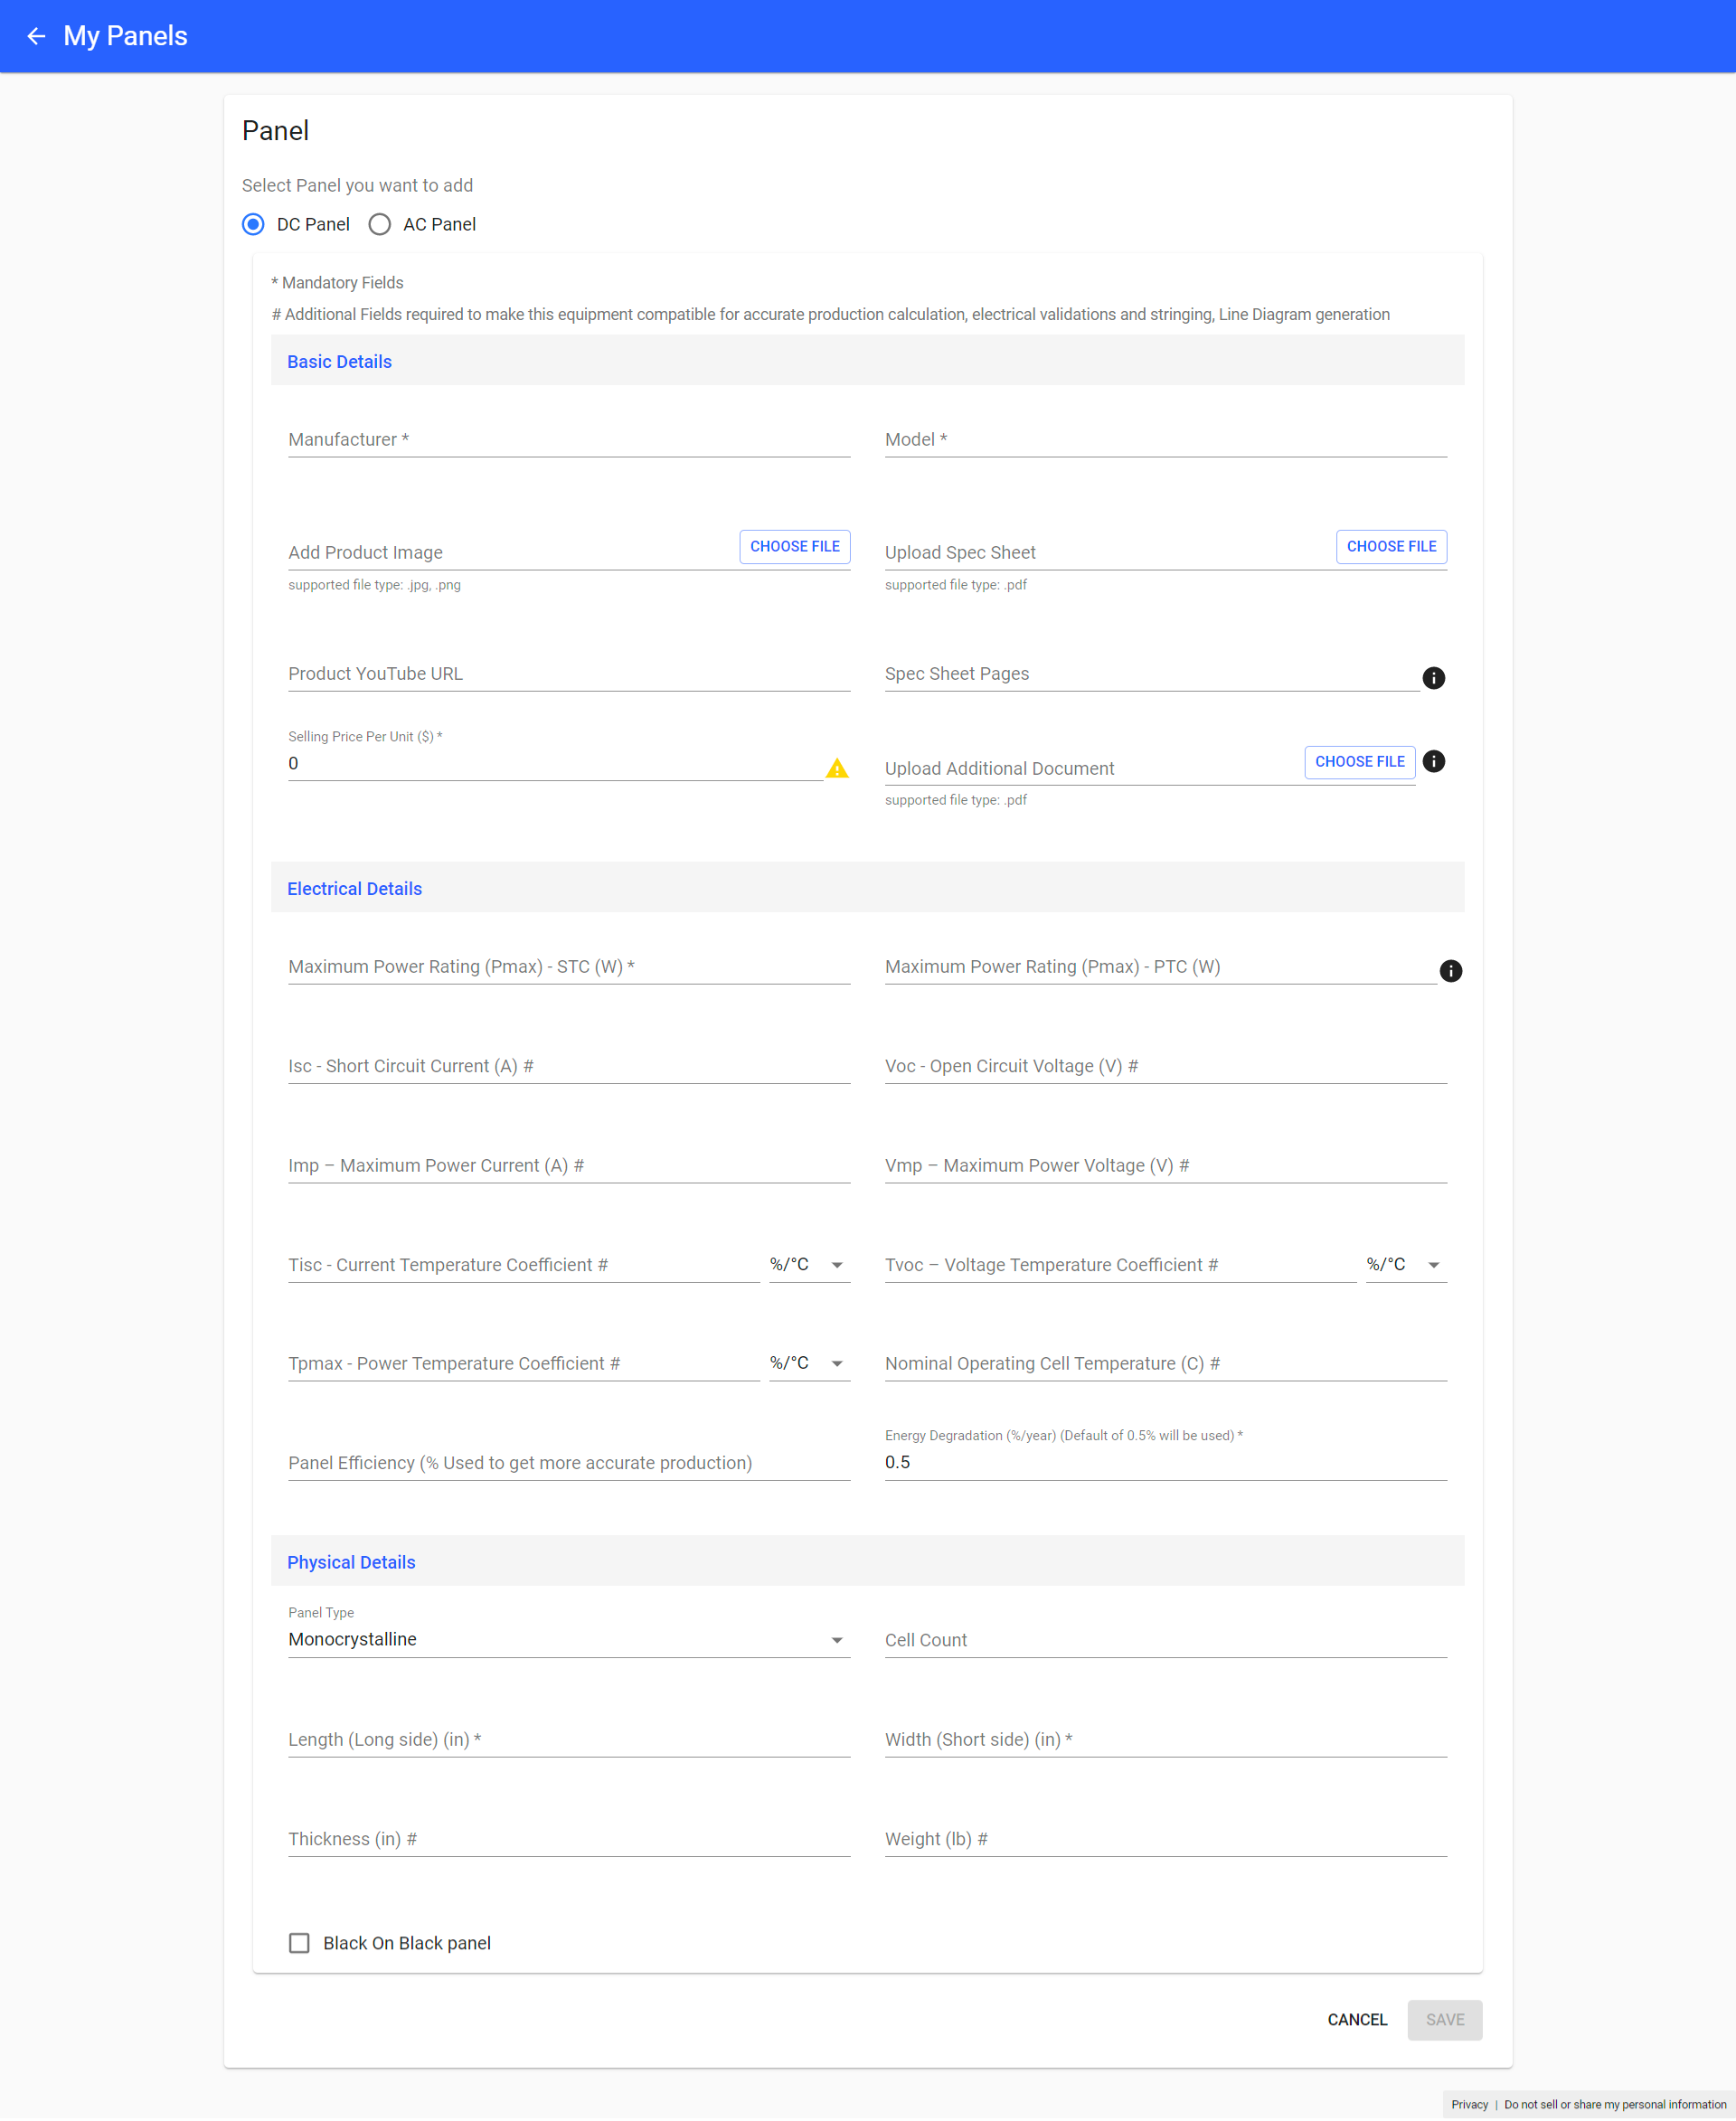View info icon beside Upload Additional Document
Viewport: 1736px width, 2121px height.
(1434, 761)
